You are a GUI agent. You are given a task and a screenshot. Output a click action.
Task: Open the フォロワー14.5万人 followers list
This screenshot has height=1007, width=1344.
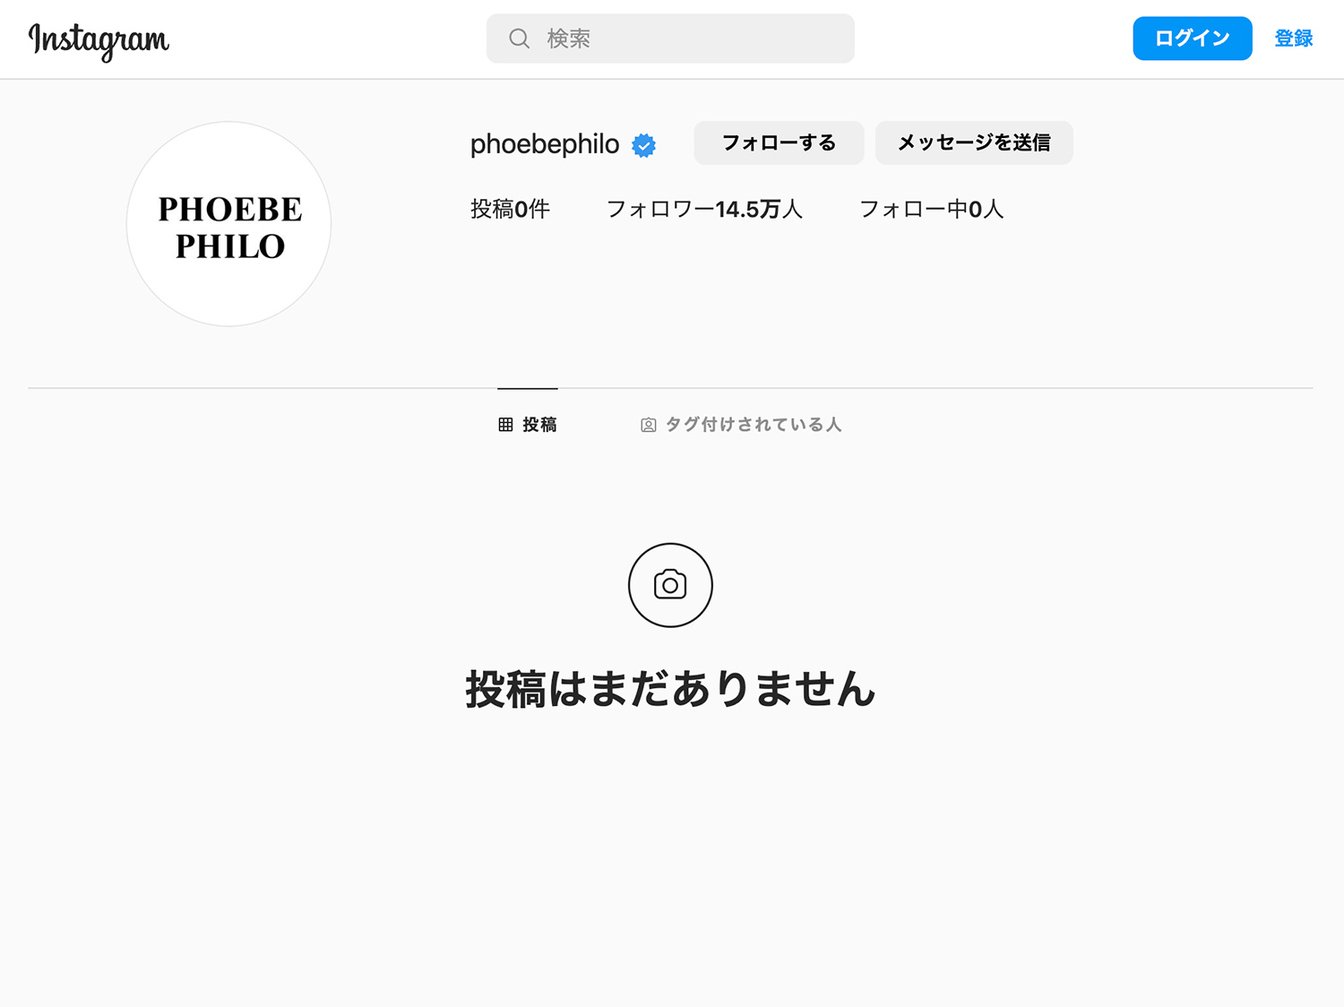pyautogui.click(x=704, y=209)
